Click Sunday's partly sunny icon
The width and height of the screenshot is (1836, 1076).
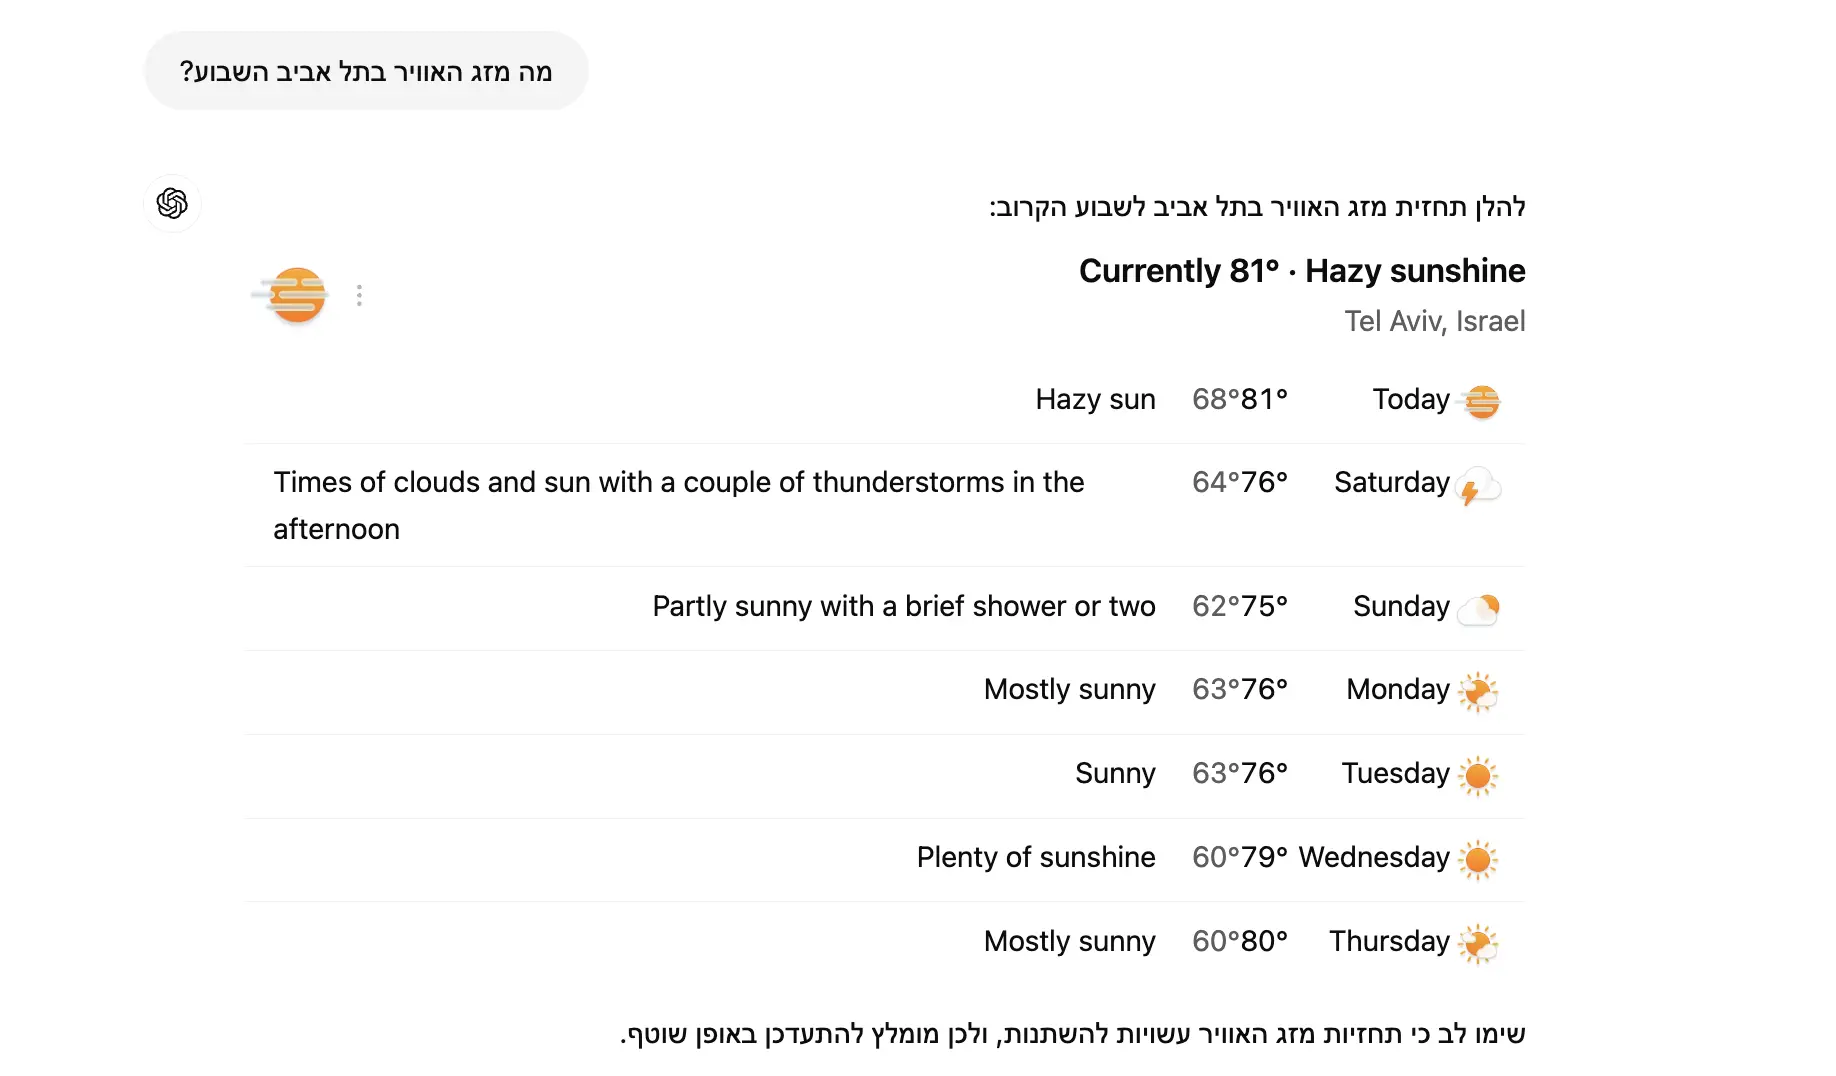(x=1479, y=608)
